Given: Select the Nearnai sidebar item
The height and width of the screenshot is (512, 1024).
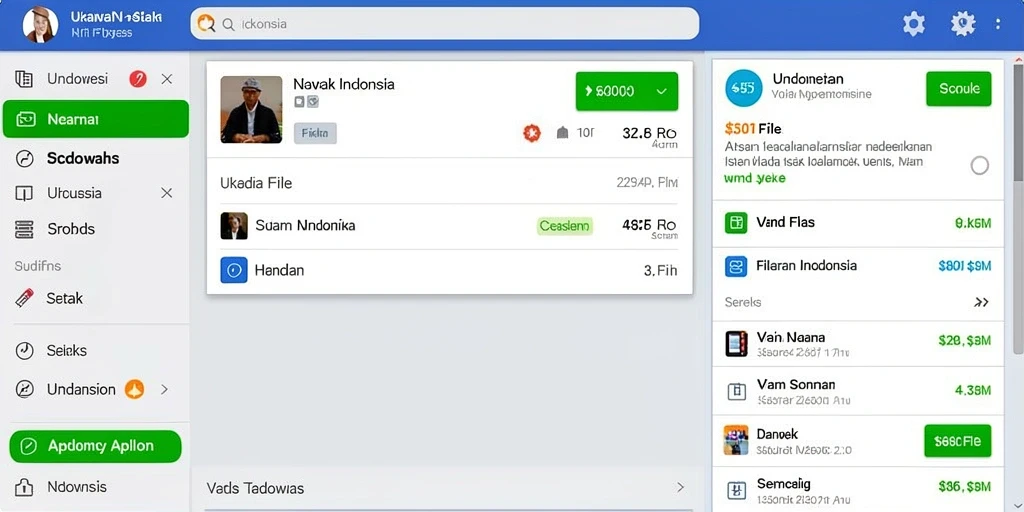Looking at the screenshot, I should [x=96, y=119].
